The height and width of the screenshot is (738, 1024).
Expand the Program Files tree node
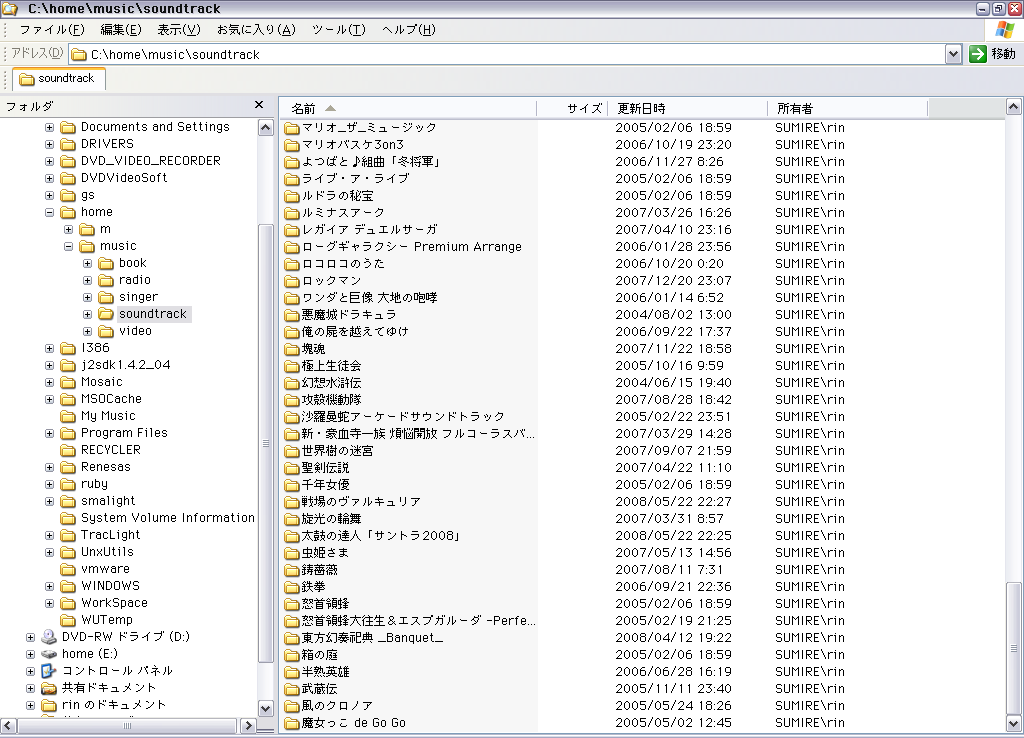point(50,433)
